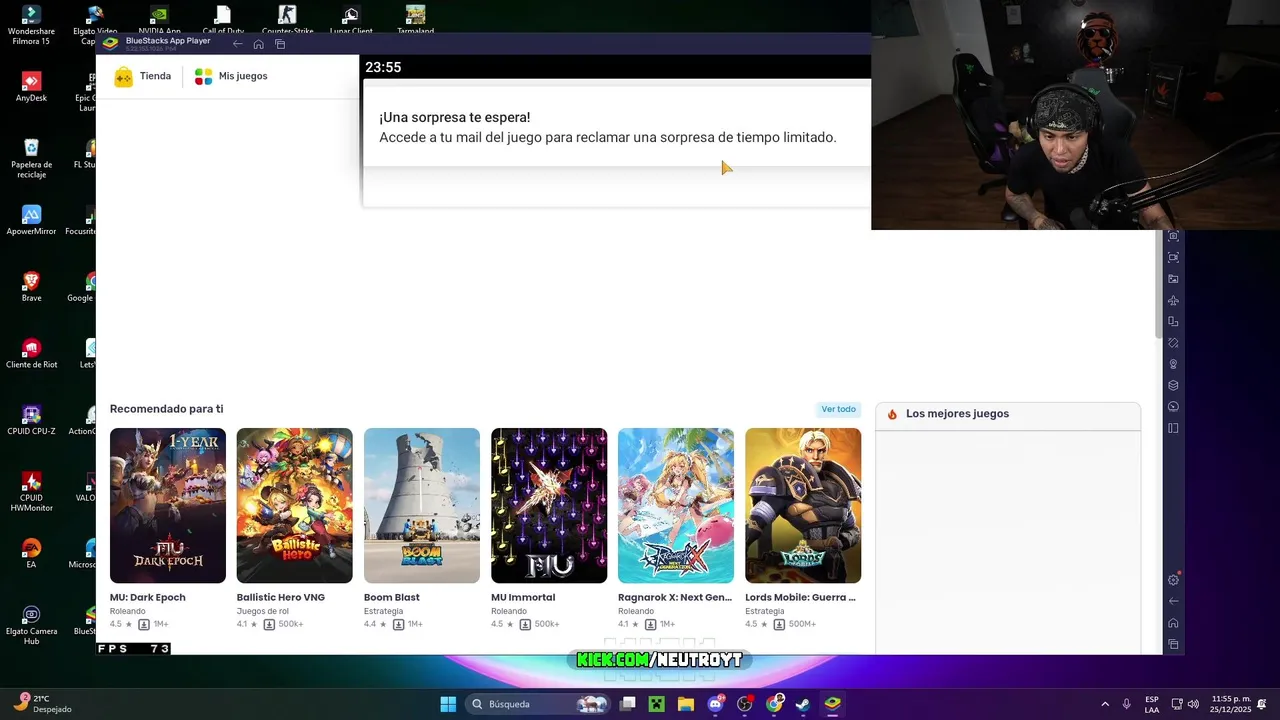Open multi-instance manager layers icon
1280x720 pixels.
point(1173,385)
